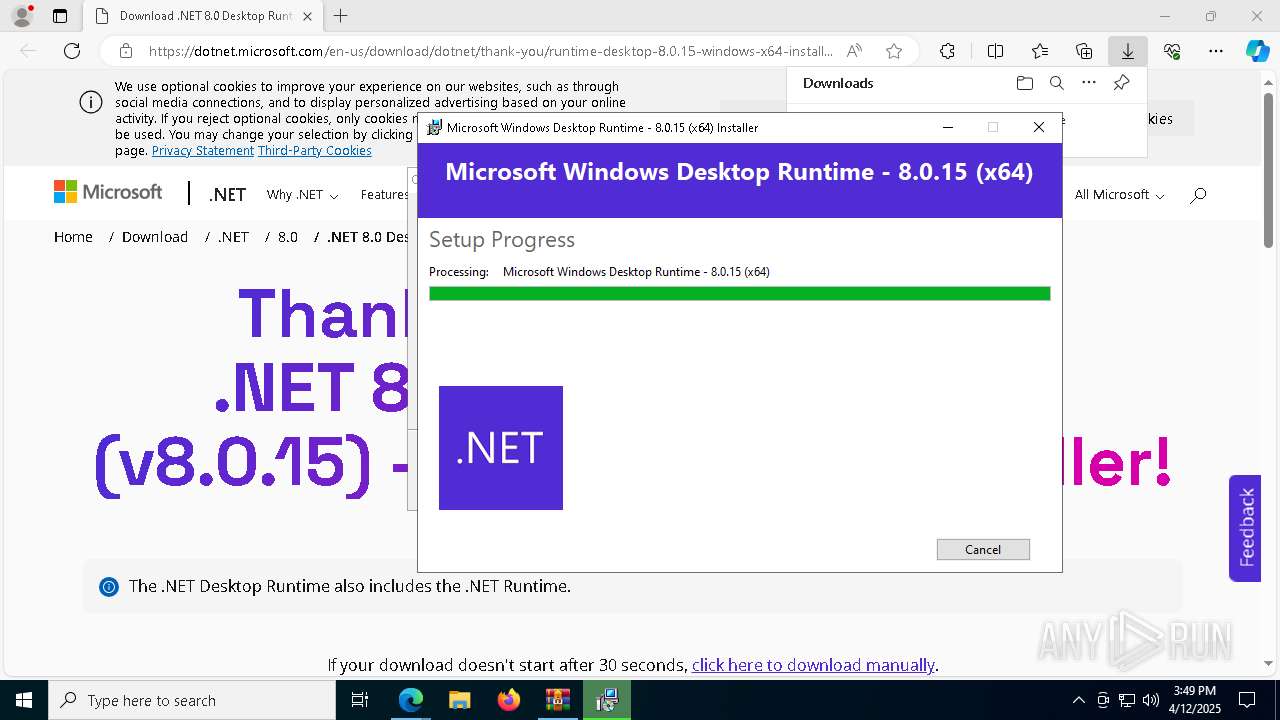Open Task View on taskbar
The image size is (1280, 720).
click(360, 700)
